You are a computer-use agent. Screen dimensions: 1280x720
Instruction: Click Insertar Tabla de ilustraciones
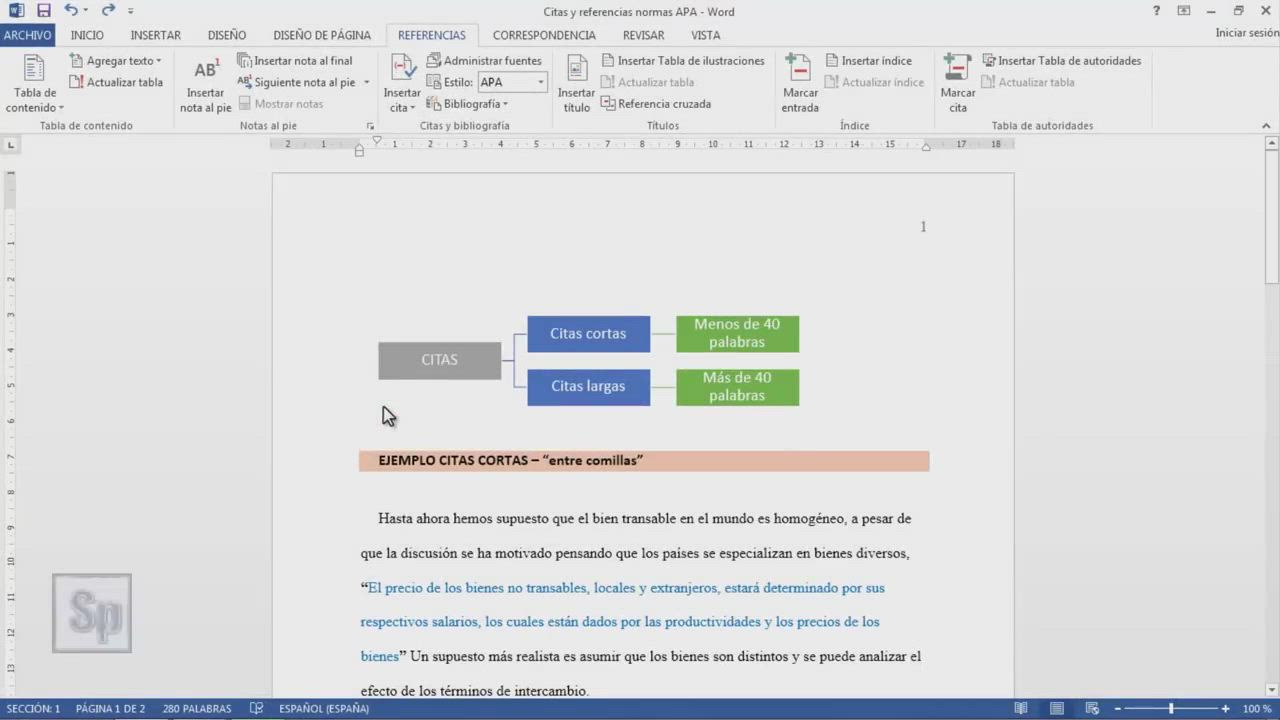tap(682, 61)
